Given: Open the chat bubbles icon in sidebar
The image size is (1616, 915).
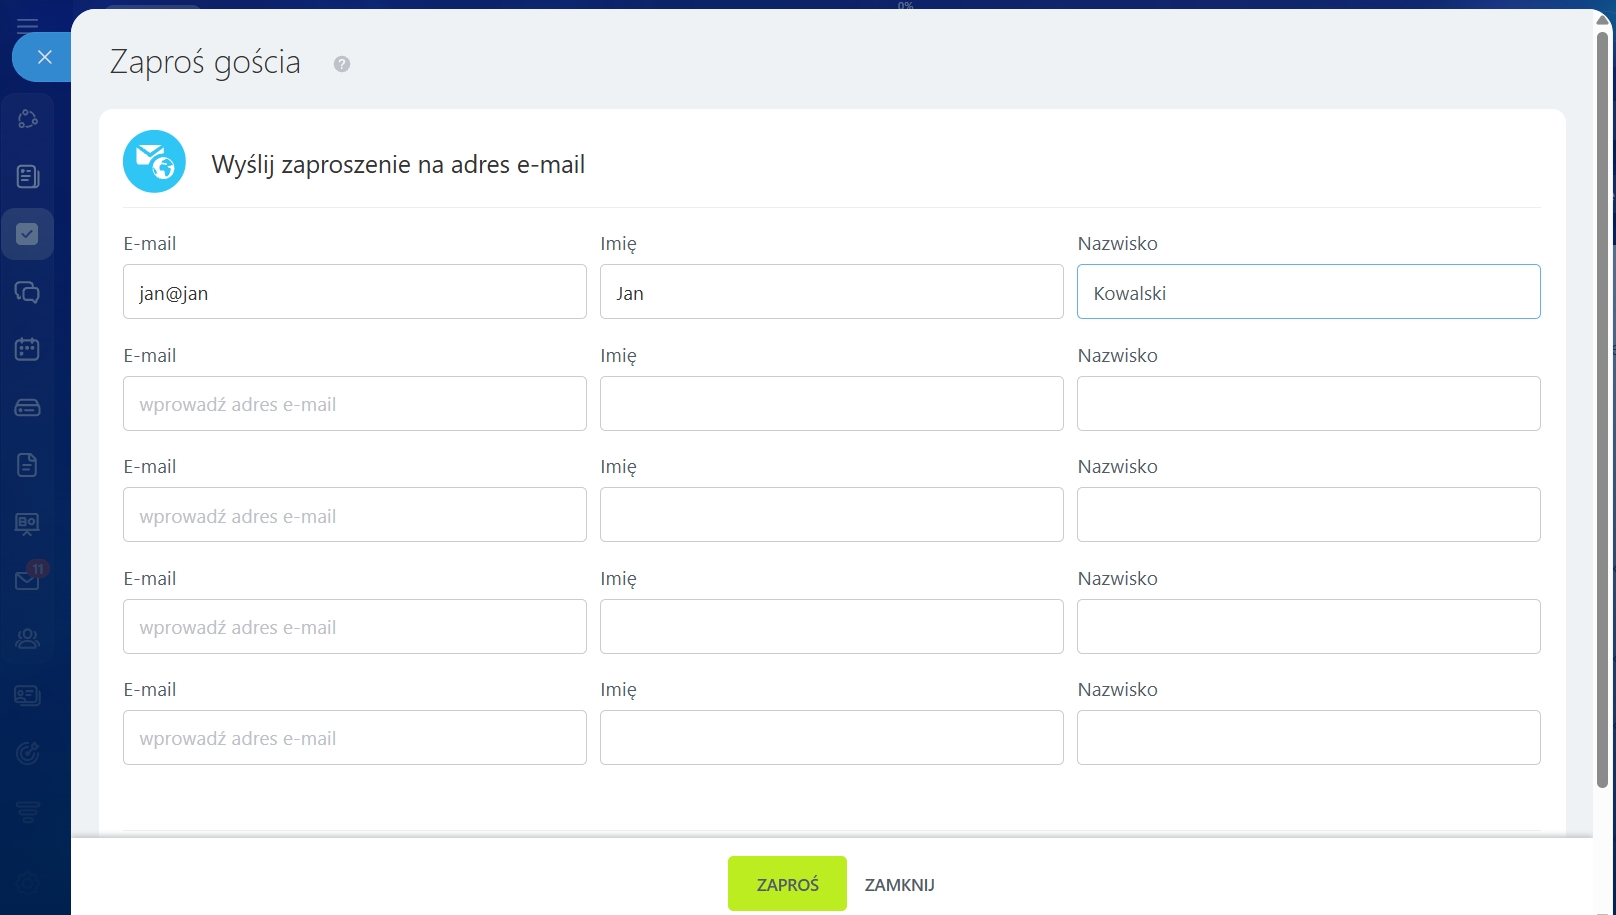Looking at the screenshot, I should (28, 292).
